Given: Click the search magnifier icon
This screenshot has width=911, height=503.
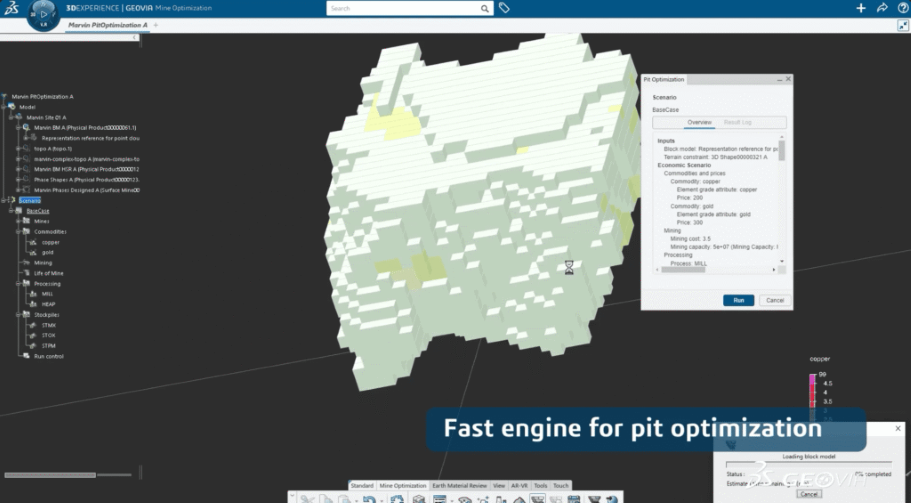Looking at the screenshot, I should pos(484,8).
